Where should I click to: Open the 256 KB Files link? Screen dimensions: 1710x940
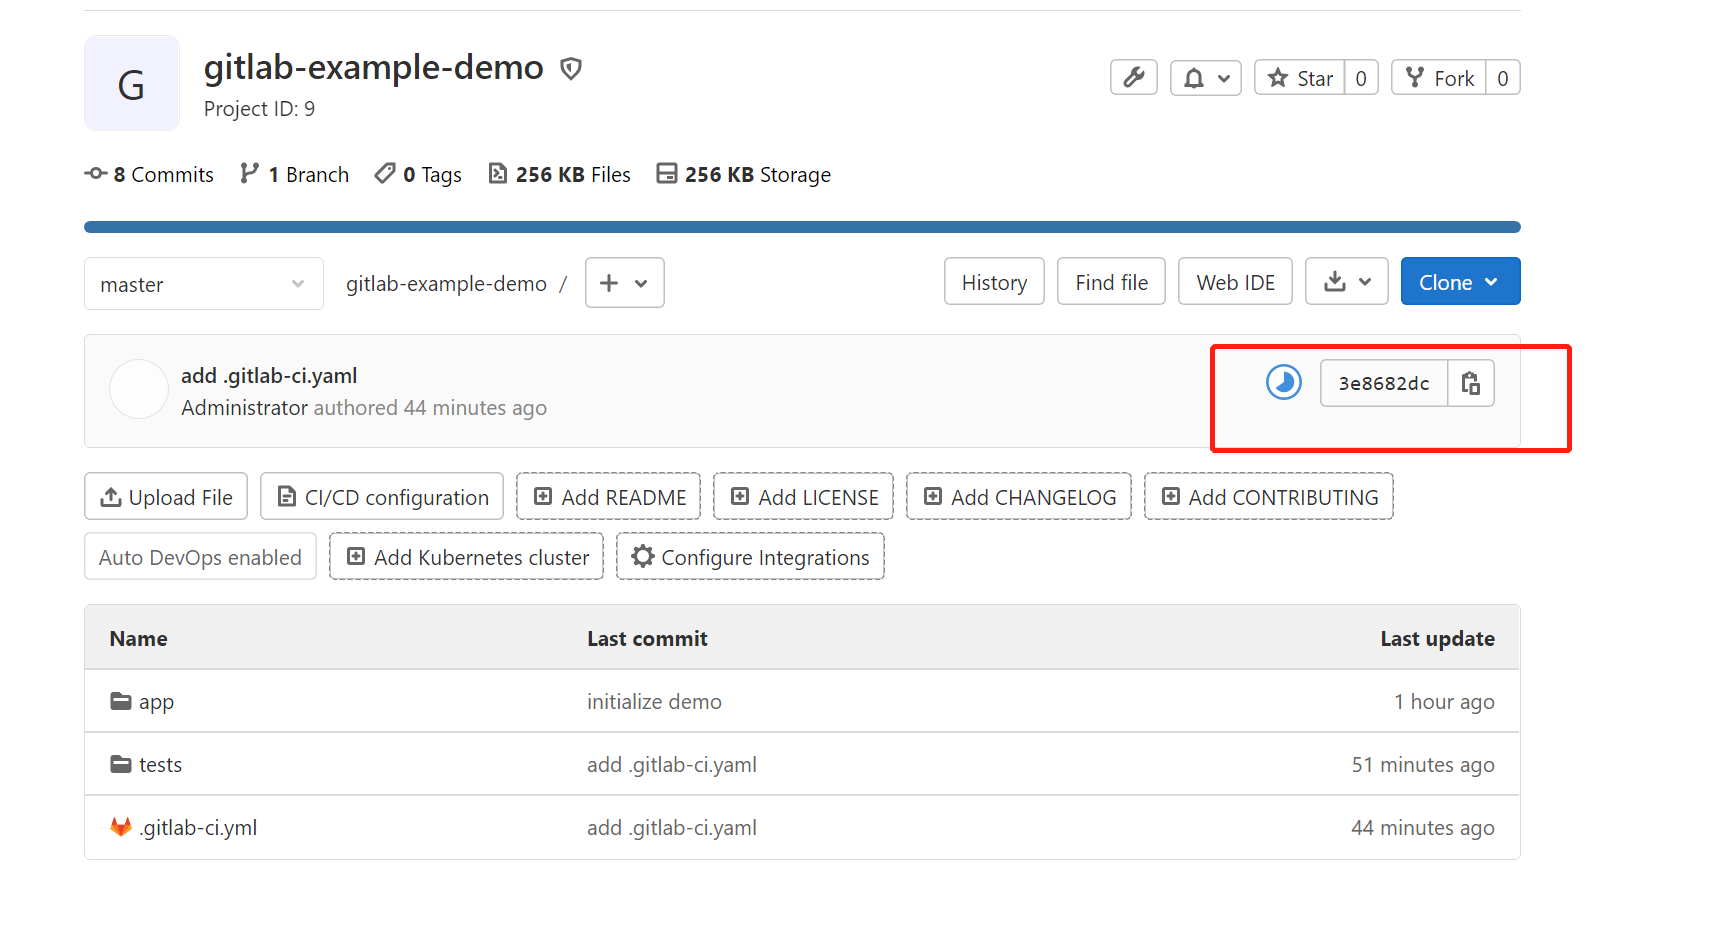click(560, 174)
